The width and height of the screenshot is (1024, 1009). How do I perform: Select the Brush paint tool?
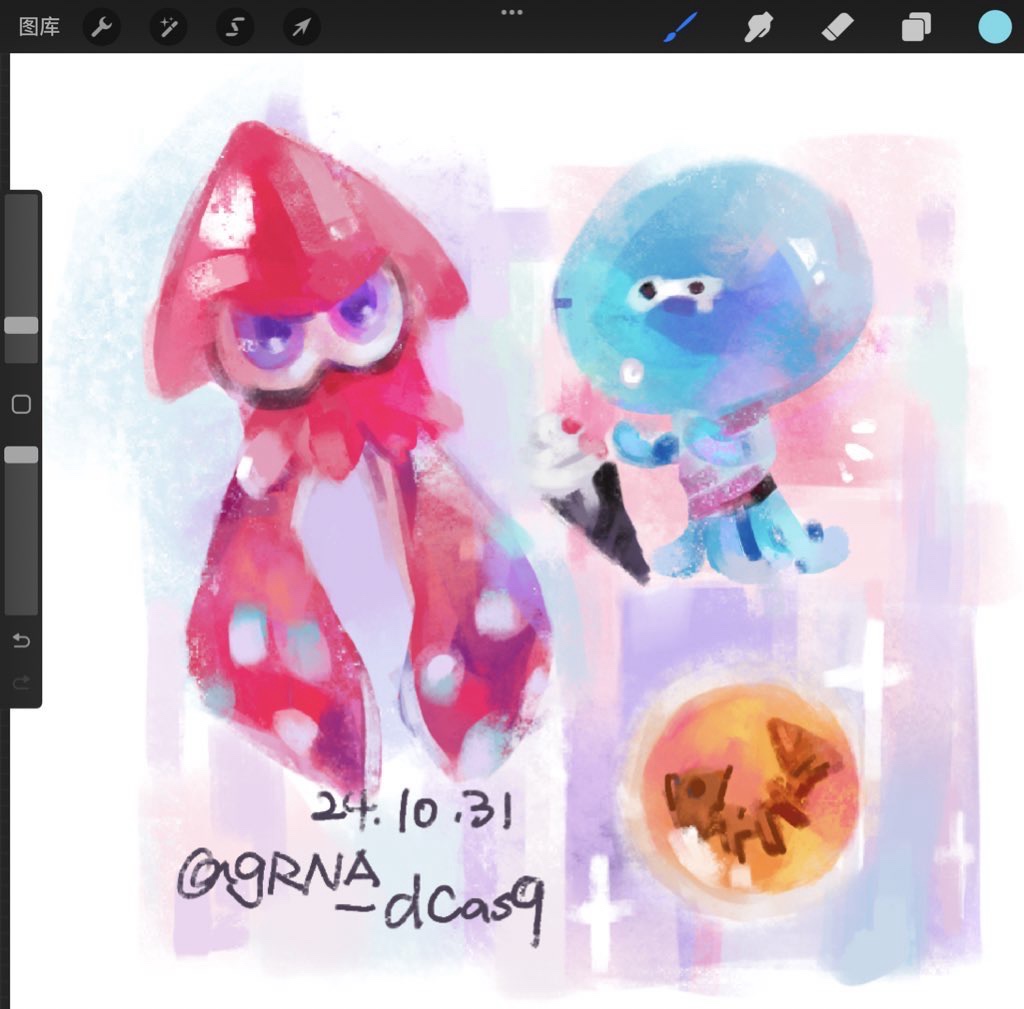[680, 27]
